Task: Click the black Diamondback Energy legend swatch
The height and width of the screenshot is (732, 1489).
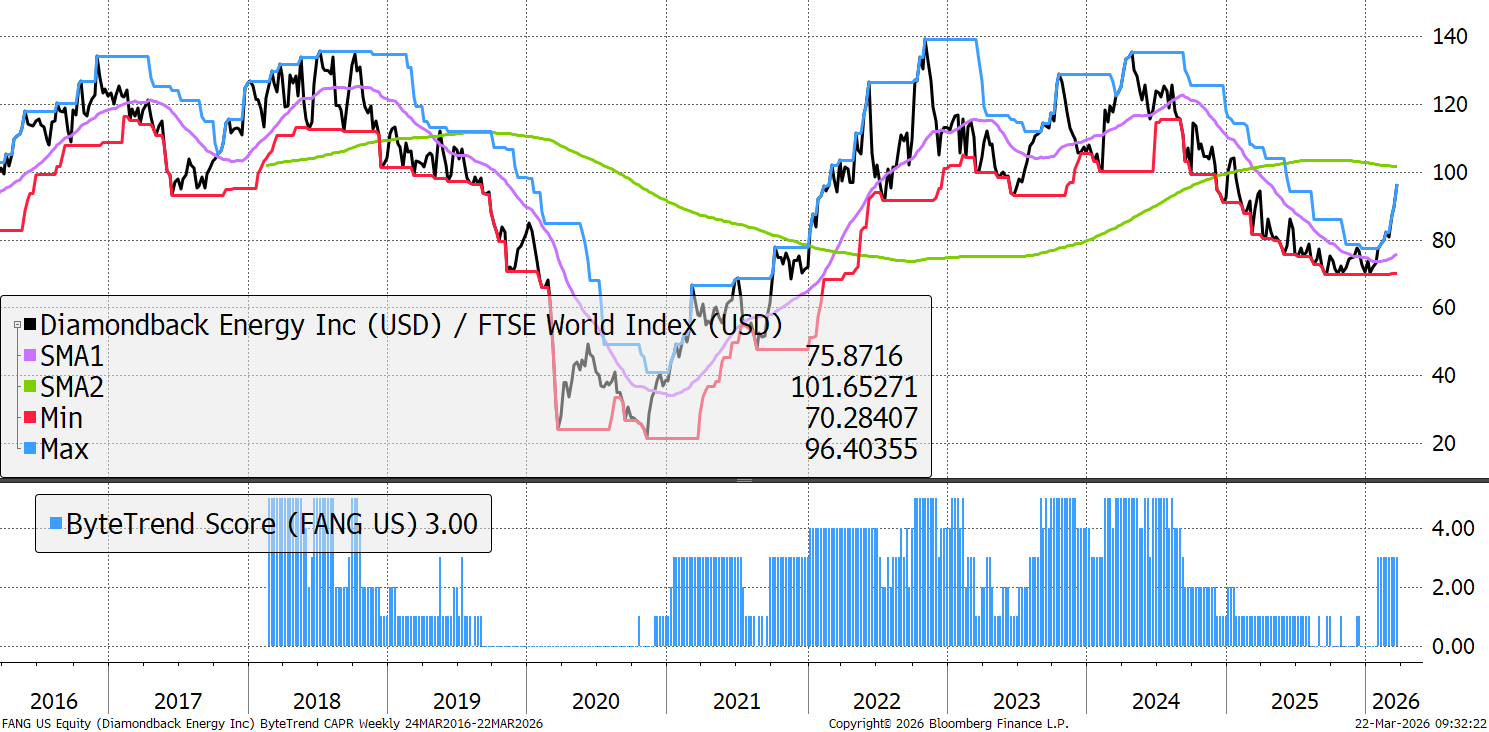Action: (30, 325)
